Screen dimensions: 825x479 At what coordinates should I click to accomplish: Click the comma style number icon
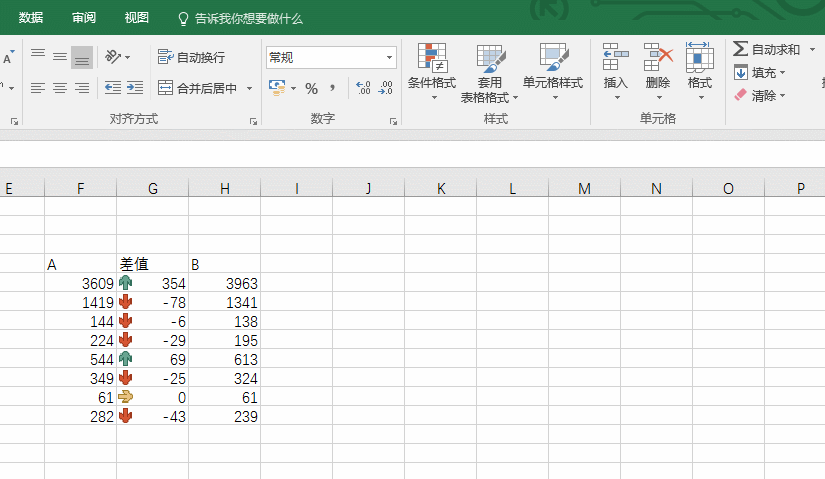tap(332, 89)
